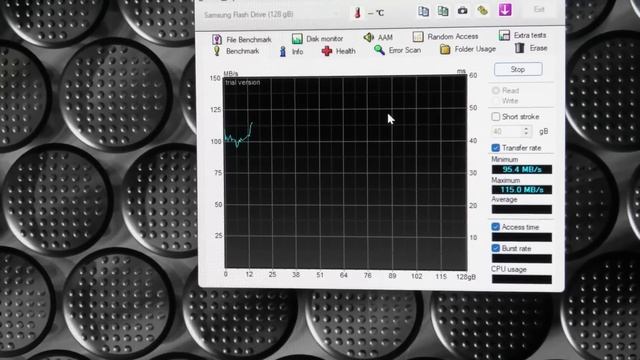Click the Benchmark light bulb icon
Viewport: 640px width, 360px height.
click(217, 51)
